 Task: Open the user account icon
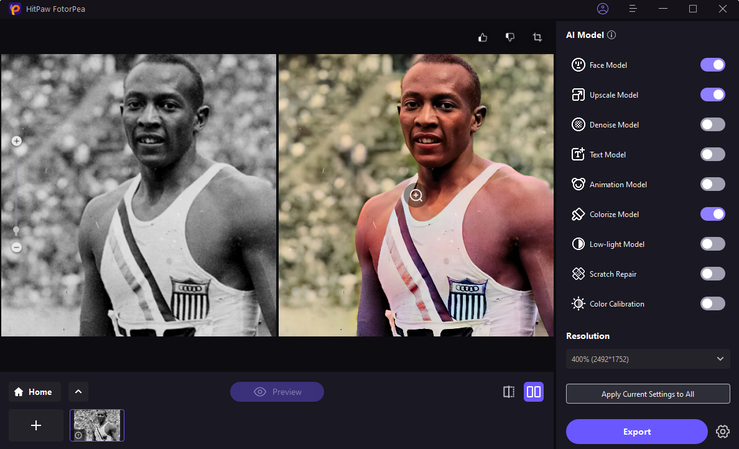(x=602, y=9)
